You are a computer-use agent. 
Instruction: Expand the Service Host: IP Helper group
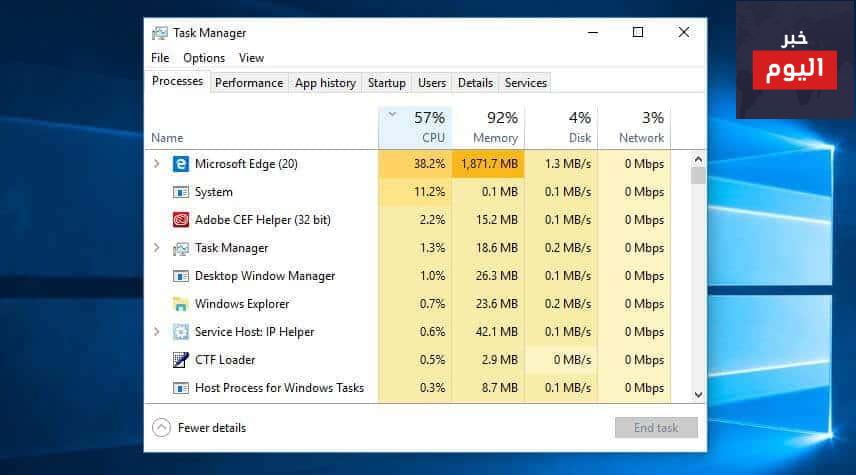[157, 331]
